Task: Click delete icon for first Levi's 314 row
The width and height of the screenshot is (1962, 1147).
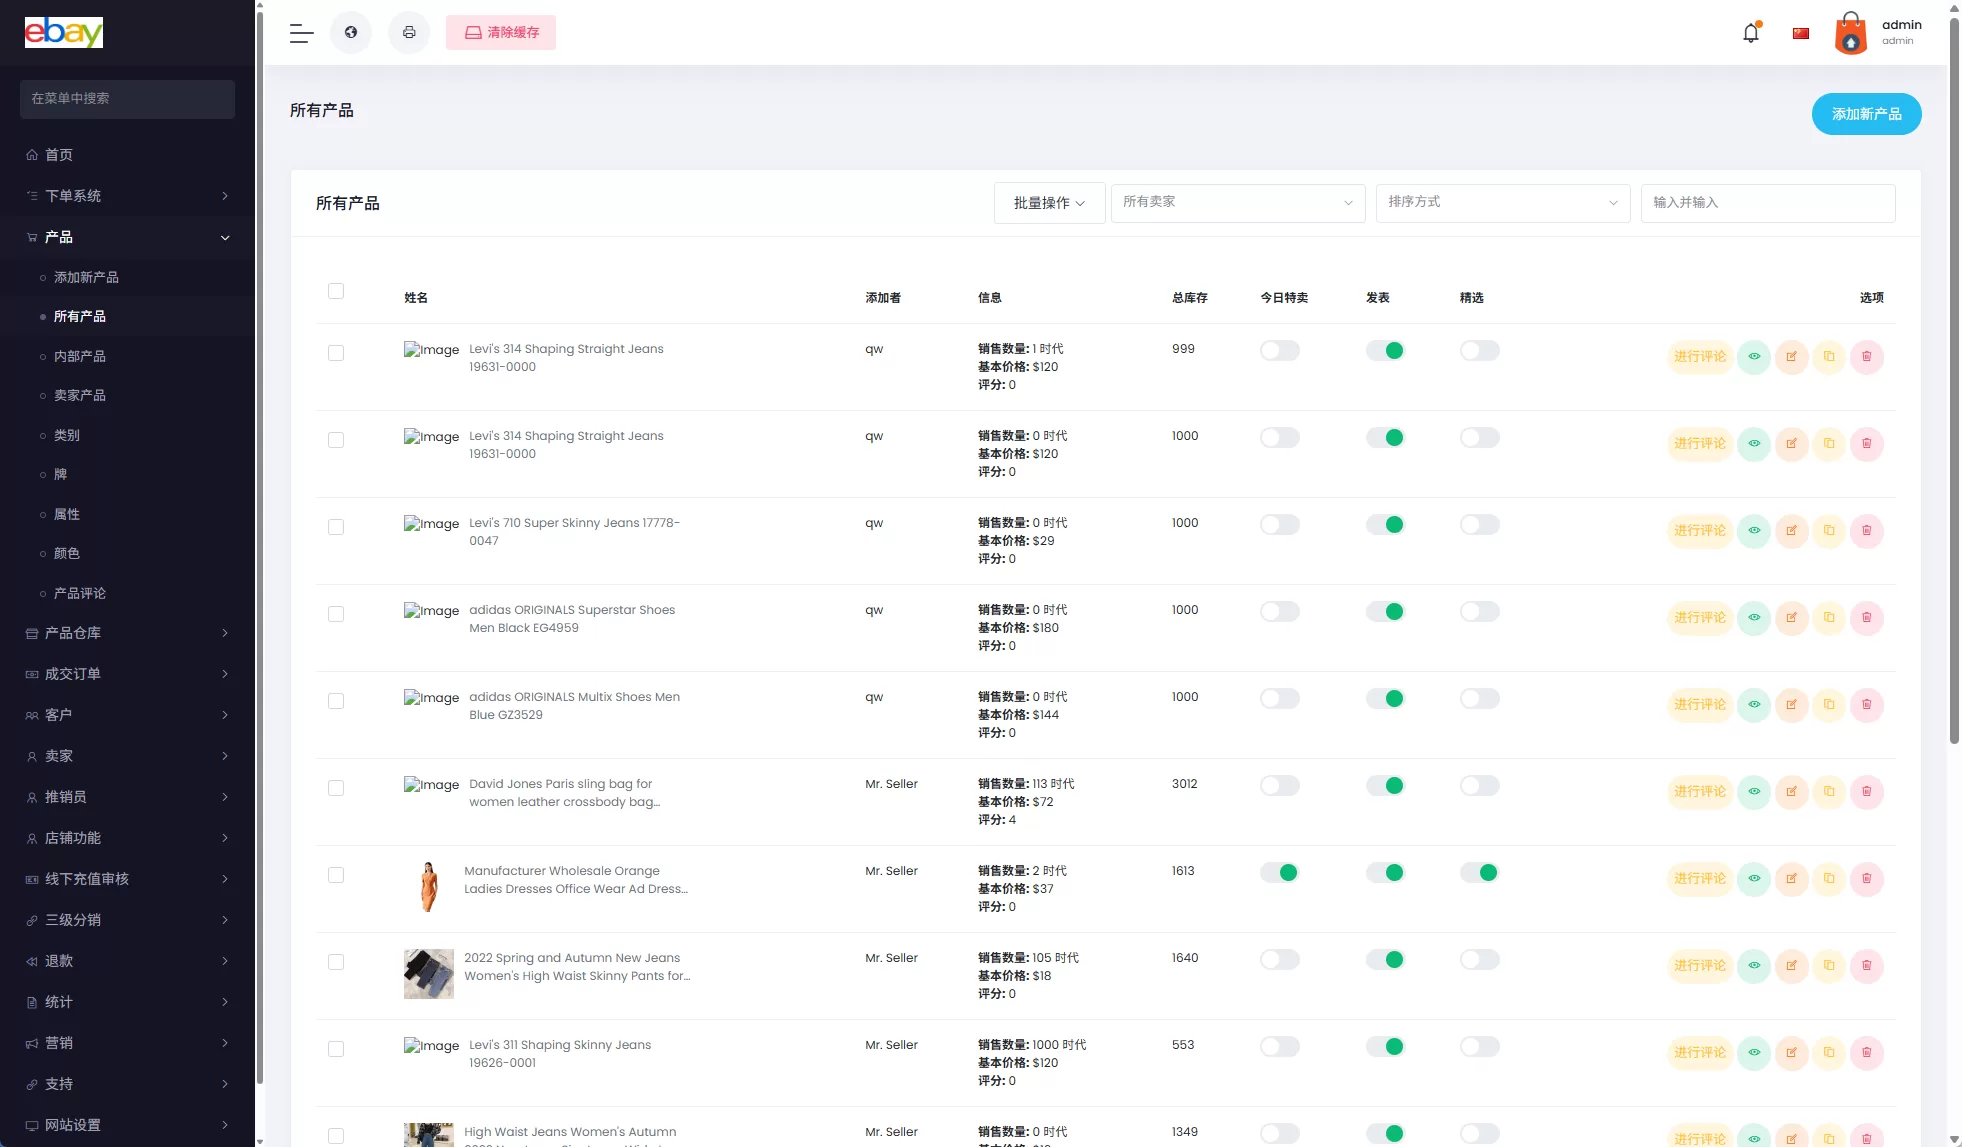Action: (1866, 357)
